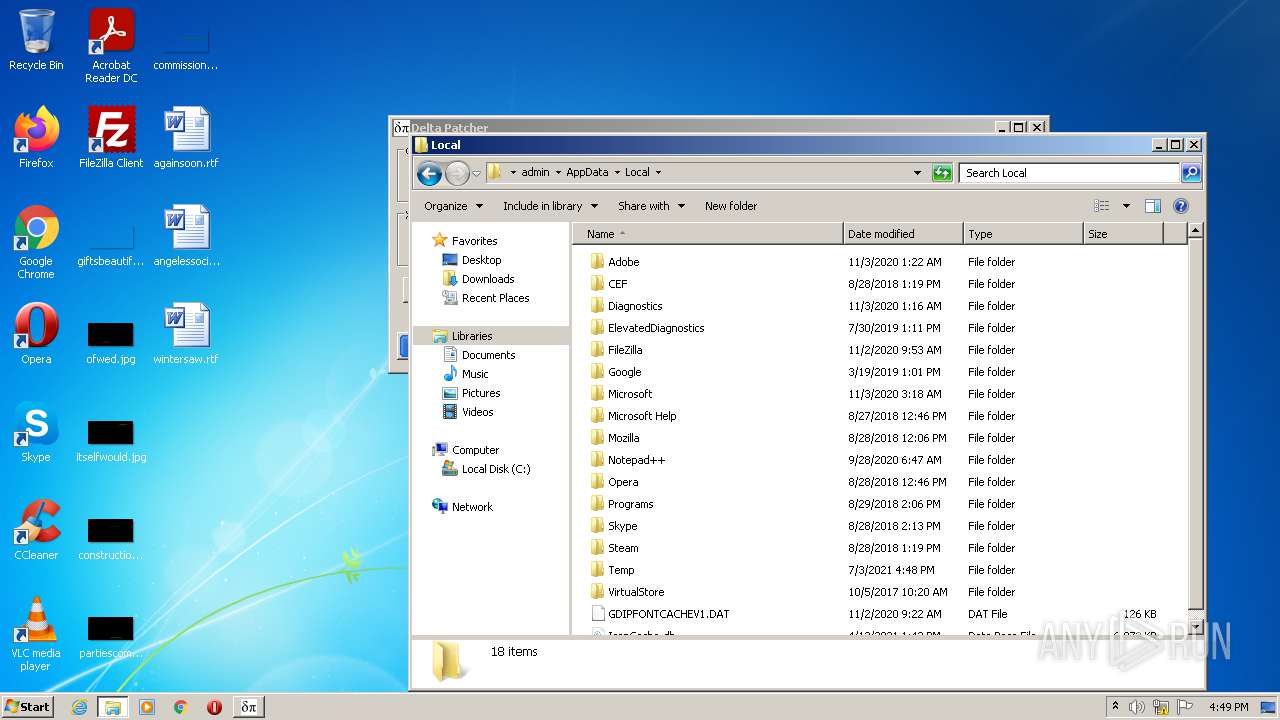
Task: Open VLC media player shortcut
Action: pyautogui.click(x=36, y=634)
